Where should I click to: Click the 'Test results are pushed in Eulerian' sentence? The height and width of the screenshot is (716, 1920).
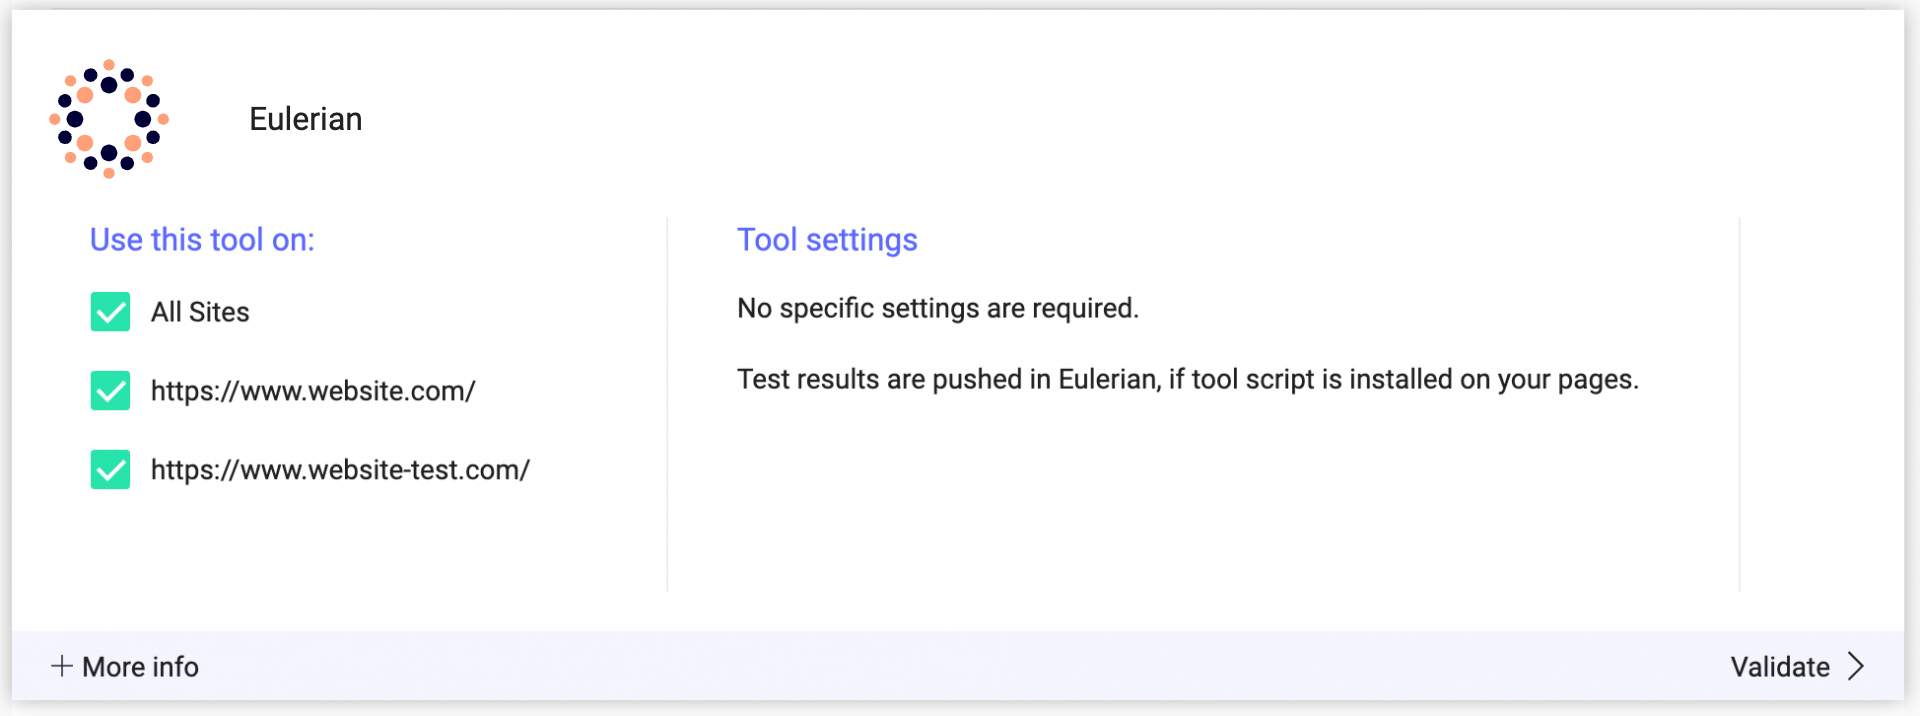tap(1188, 380)
